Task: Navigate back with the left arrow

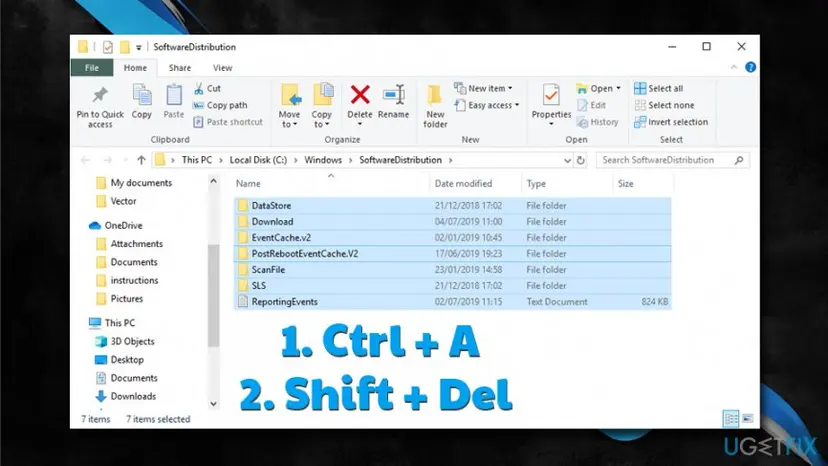Action: click(86, 160)
